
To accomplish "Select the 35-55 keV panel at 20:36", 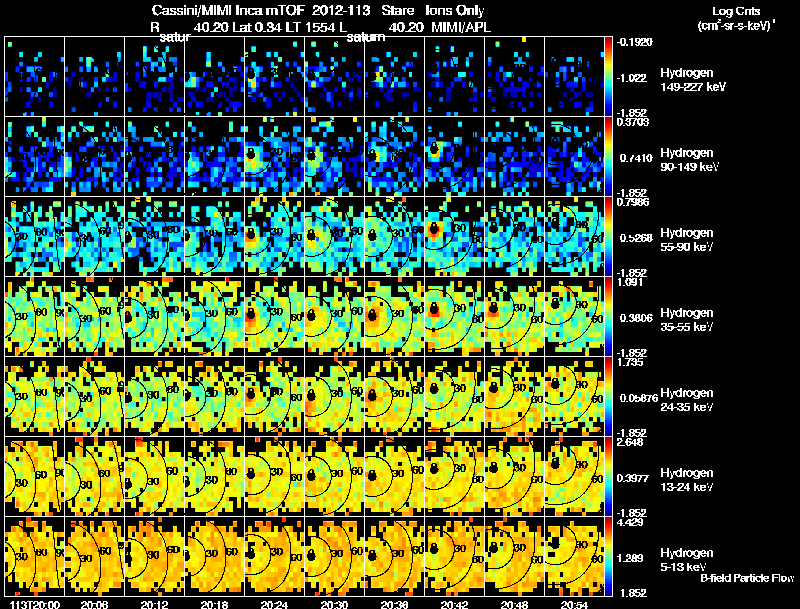I will pyautogui.click(x=394, y=316).
